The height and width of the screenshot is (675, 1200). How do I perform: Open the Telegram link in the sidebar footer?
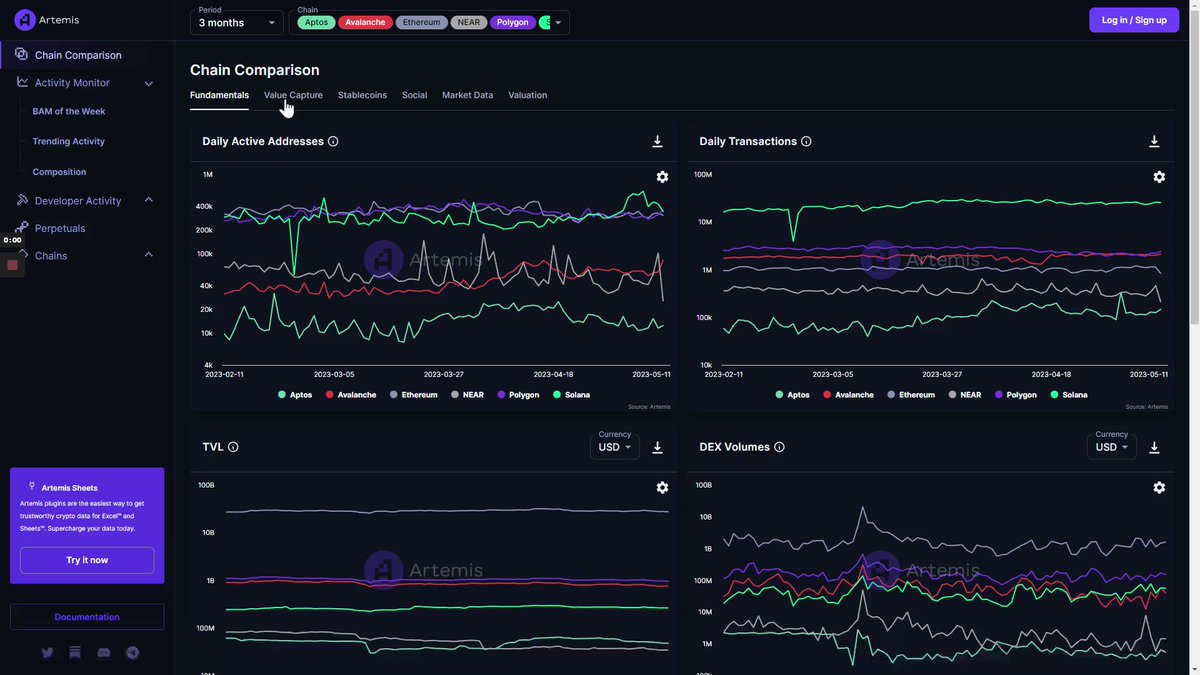[132, 653]
